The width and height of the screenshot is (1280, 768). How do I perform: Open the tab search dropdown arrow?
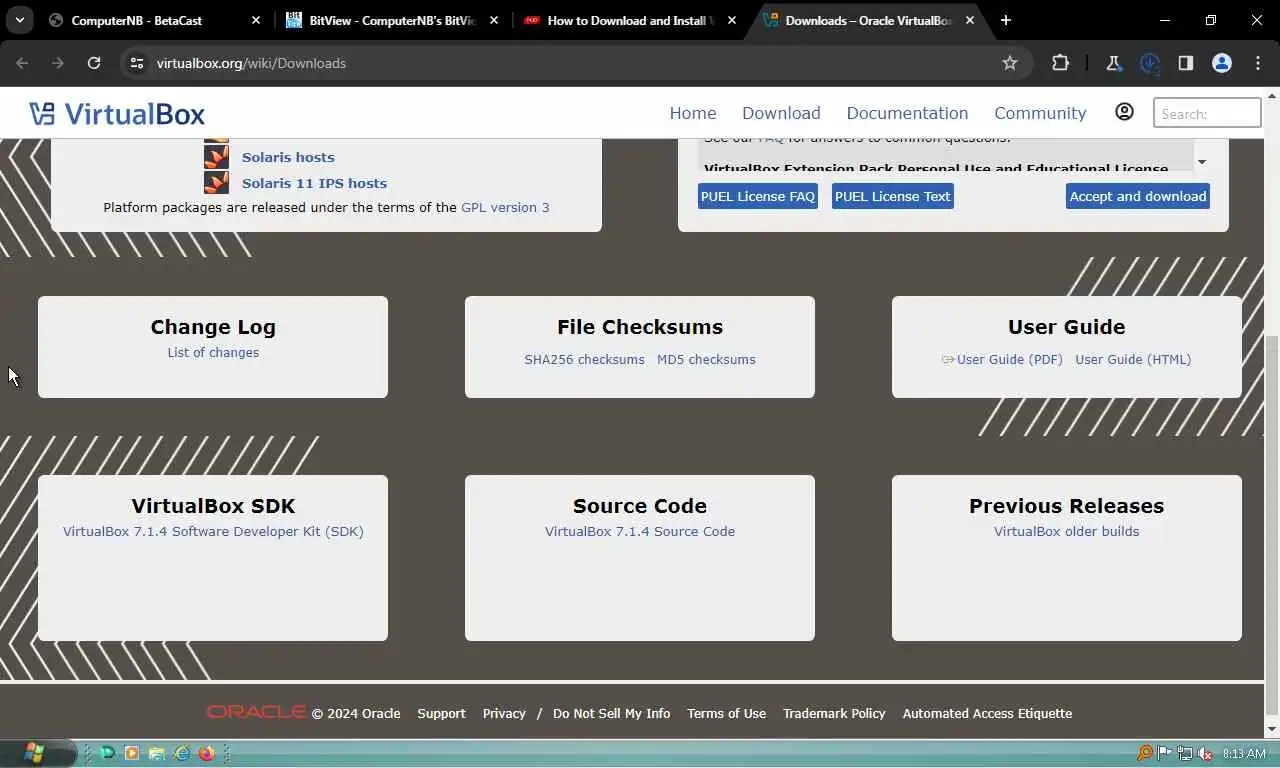pos(20,20)
